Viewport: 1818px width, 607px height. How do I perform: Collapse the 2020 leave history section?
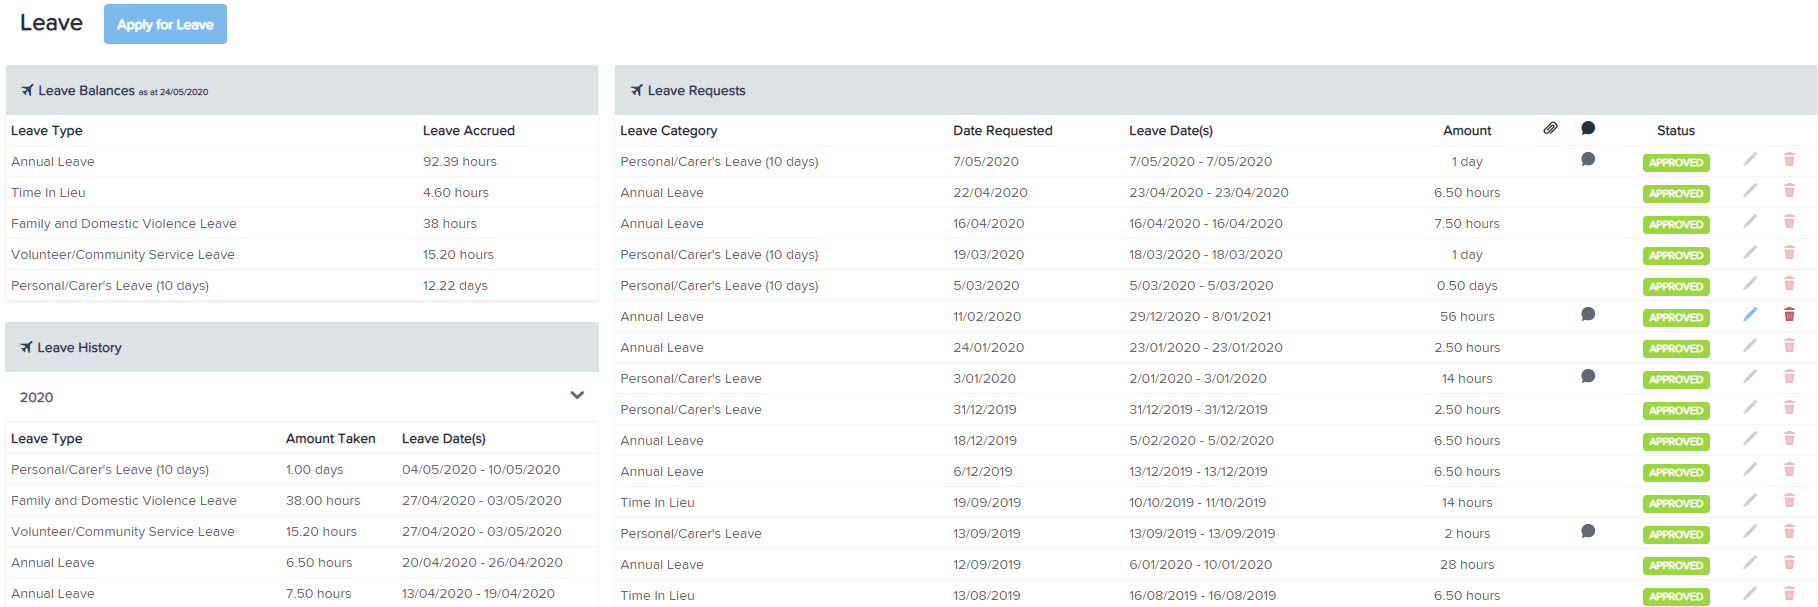[577, 395]
